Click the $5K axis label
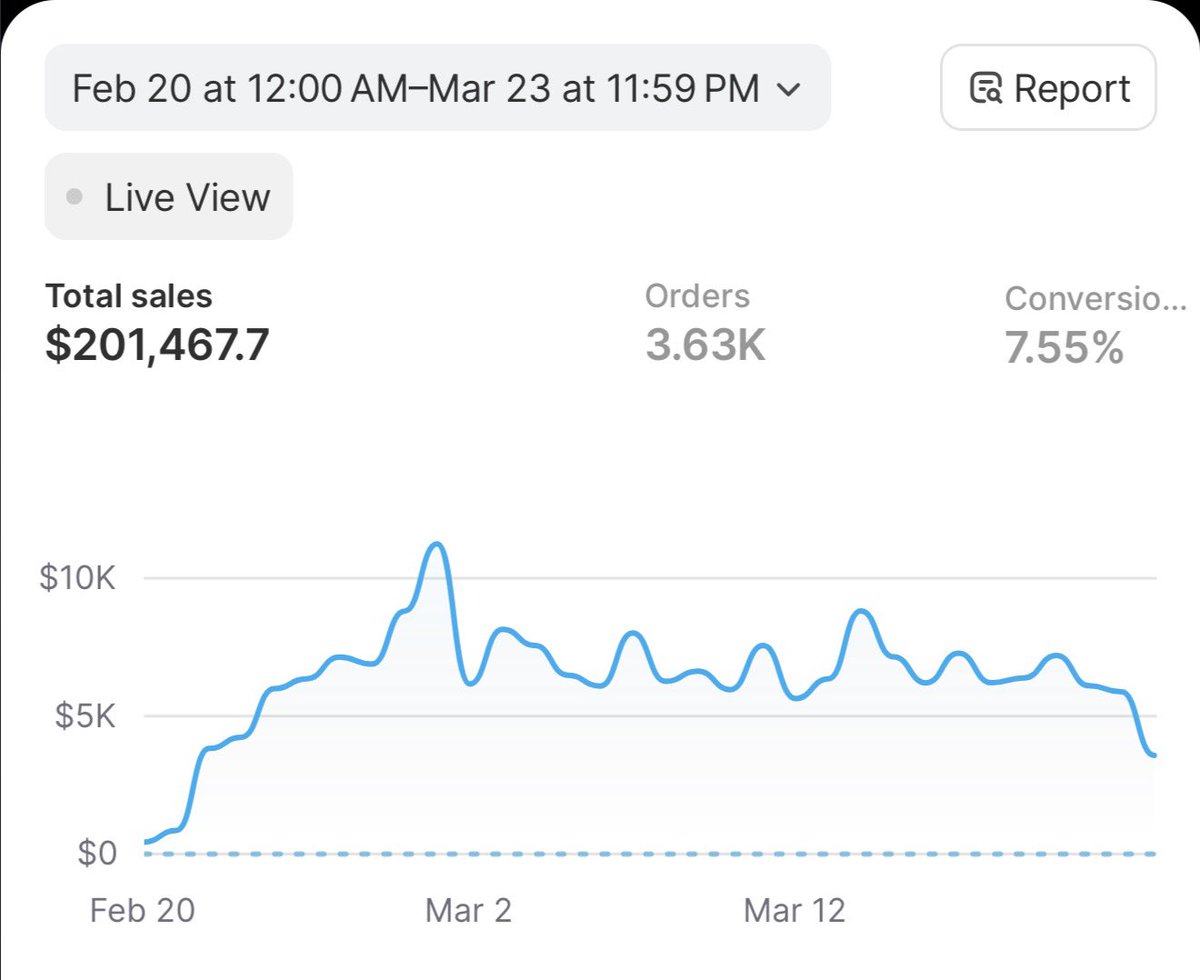 tap(85, 716)
